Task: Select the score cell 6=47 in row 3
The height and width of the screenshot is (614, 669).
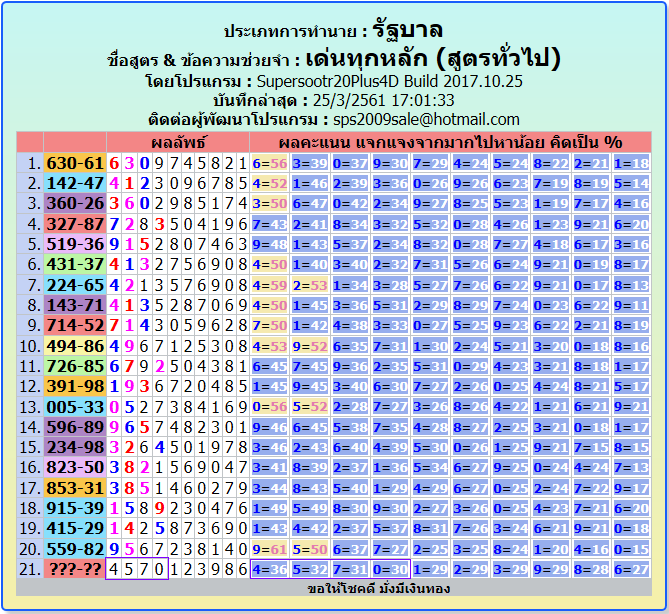Action: point(310,204)
